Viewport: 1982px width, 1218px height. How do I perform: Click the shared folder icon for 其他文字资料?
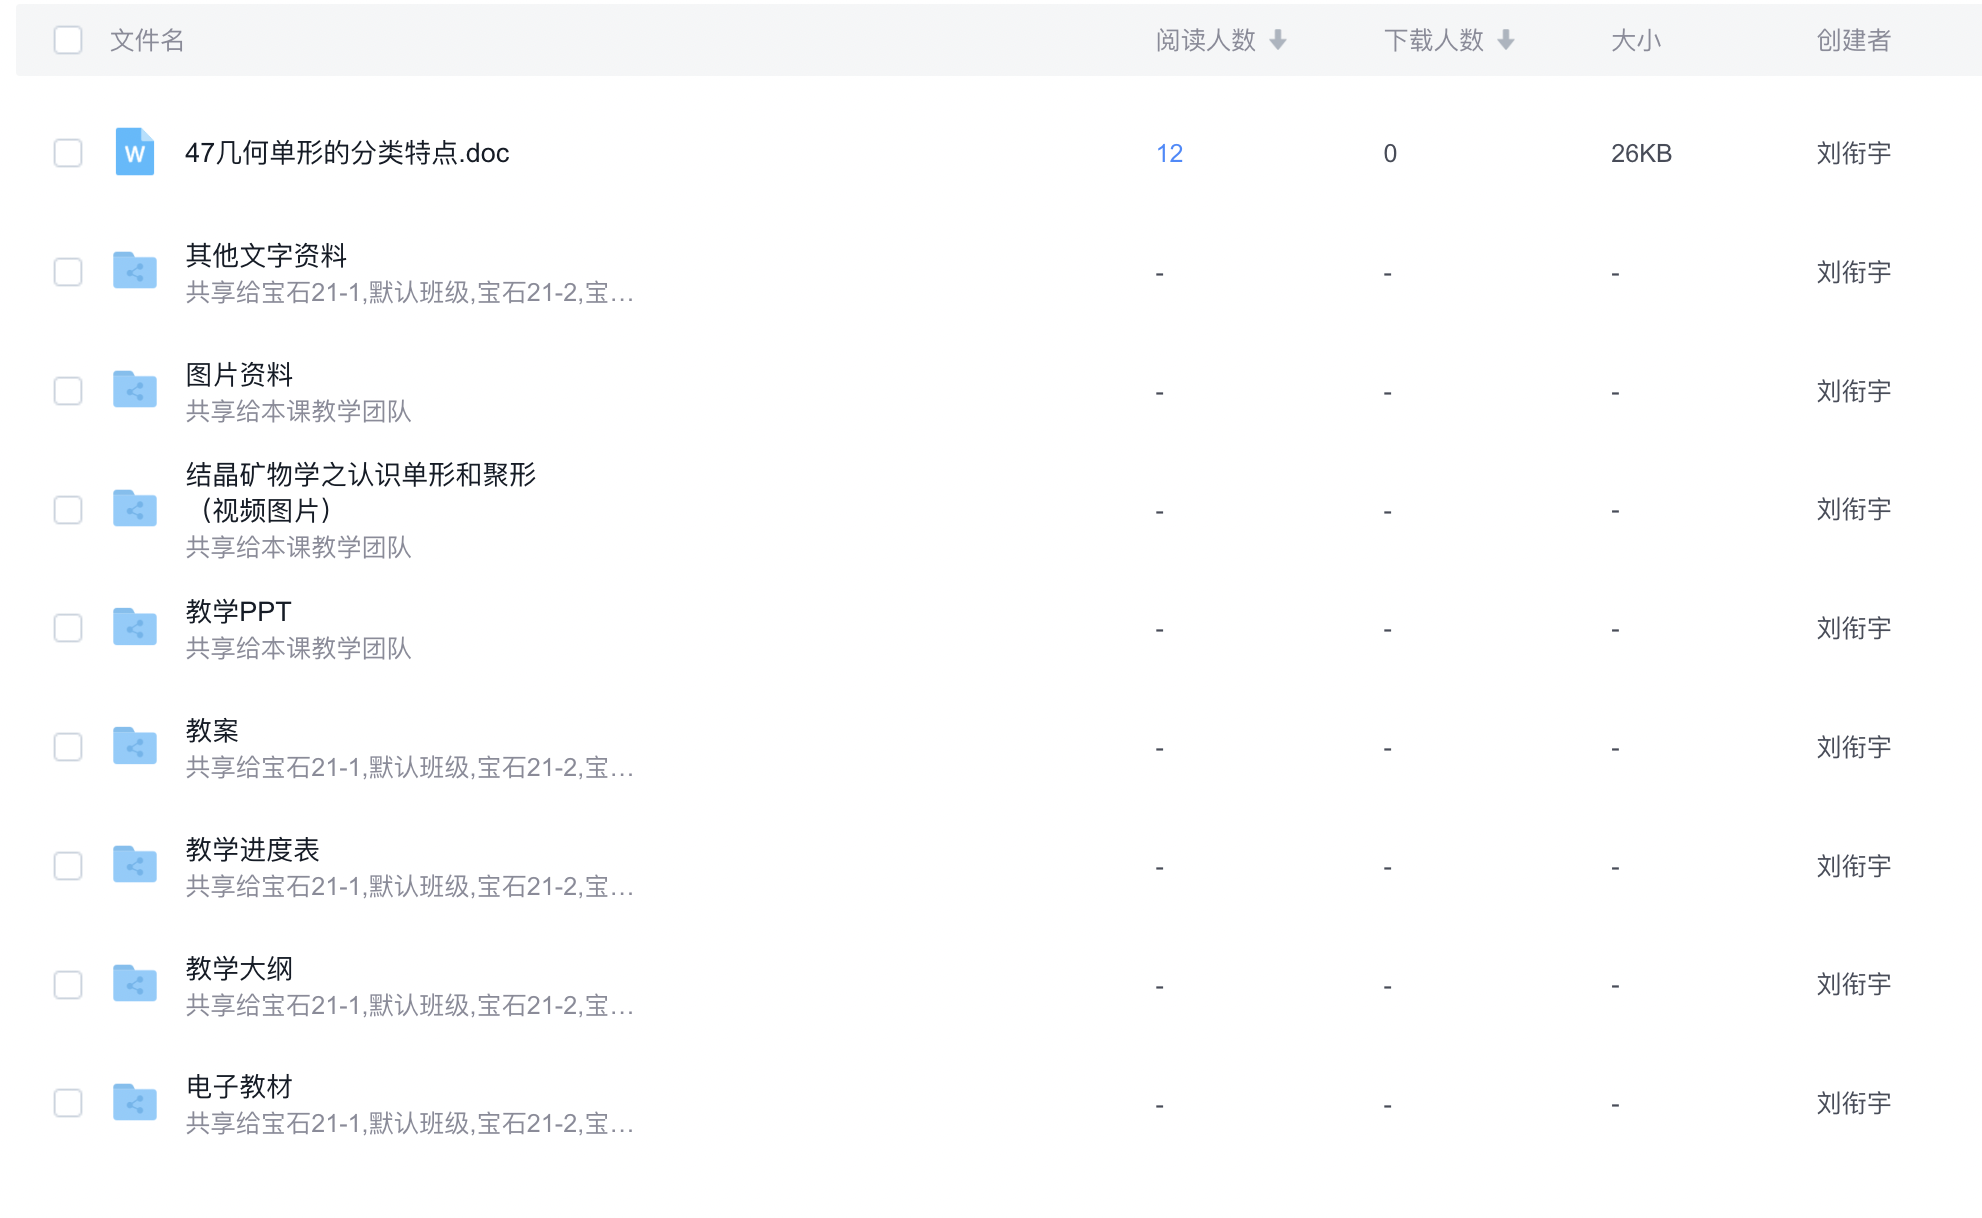click(135, 271)
